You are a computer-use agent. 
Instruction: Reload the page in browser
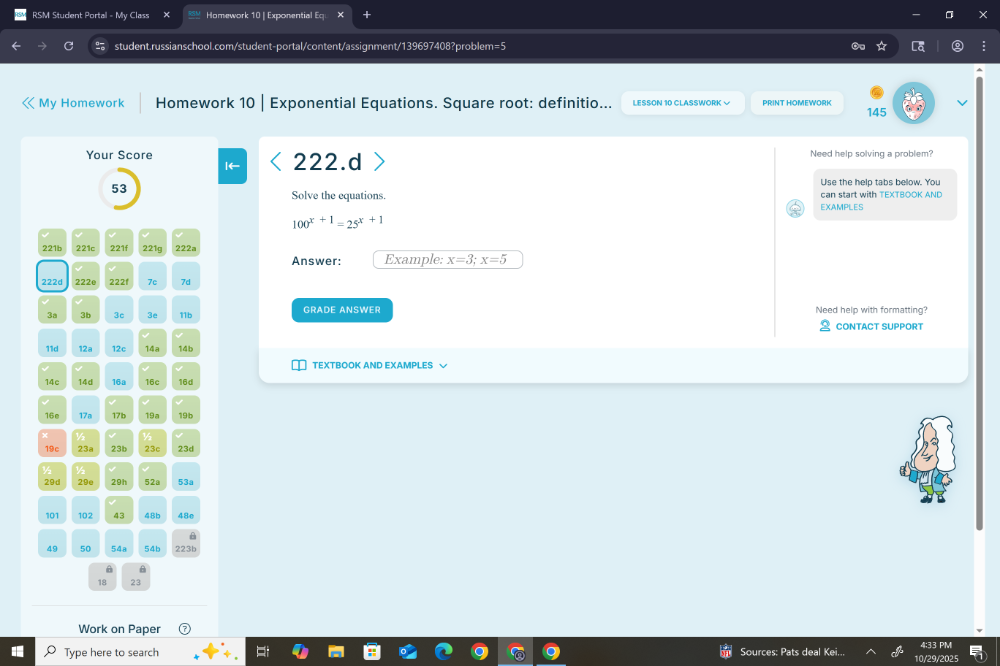pyautogui.click(x=68, y=46)
